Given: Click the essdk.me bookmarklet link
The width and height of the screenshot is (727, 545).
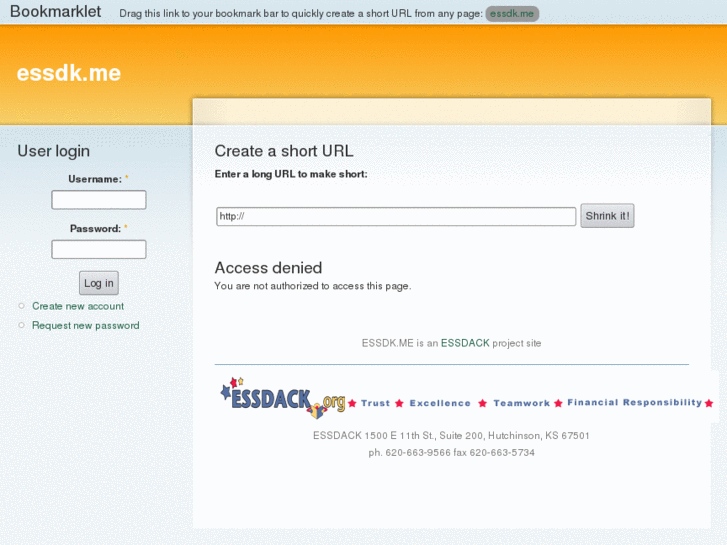Looking at the screenshot, I should pyautogui.click(x=512, y=13).
